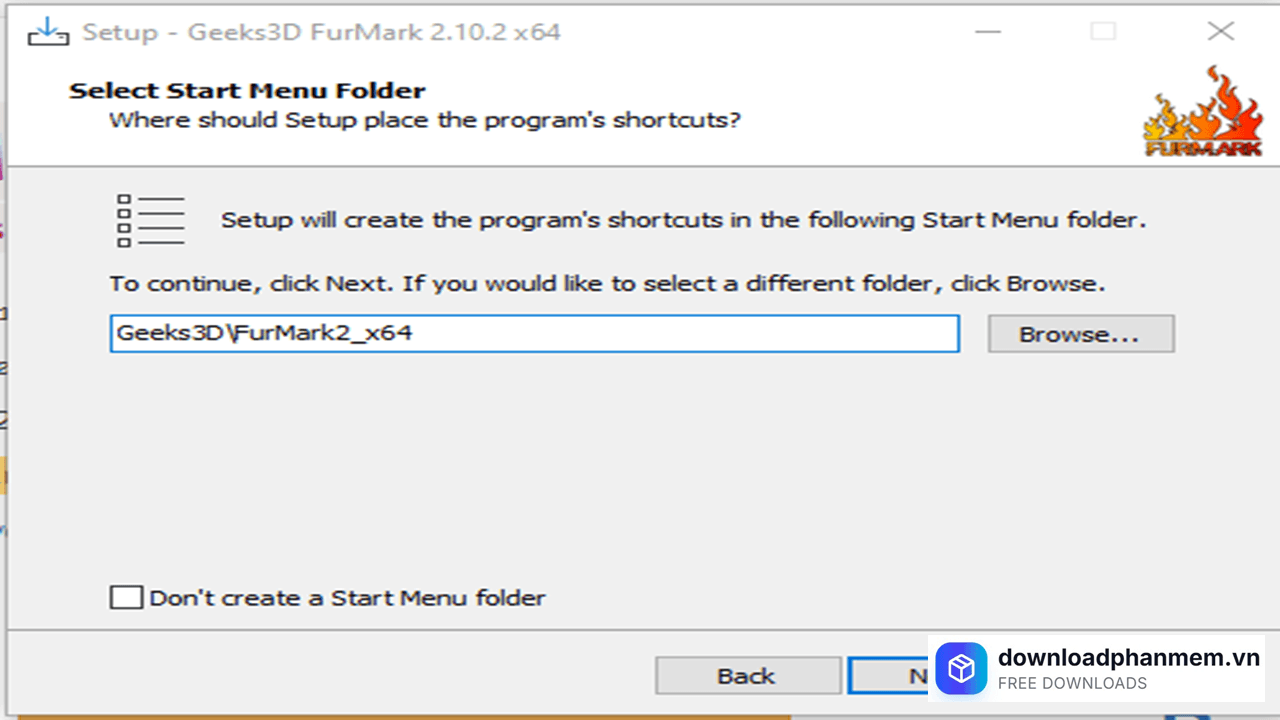This screenshot has width=1280, height=720.
Task: Click the FurMark flame logo
Action: (x=1203, y=112)
